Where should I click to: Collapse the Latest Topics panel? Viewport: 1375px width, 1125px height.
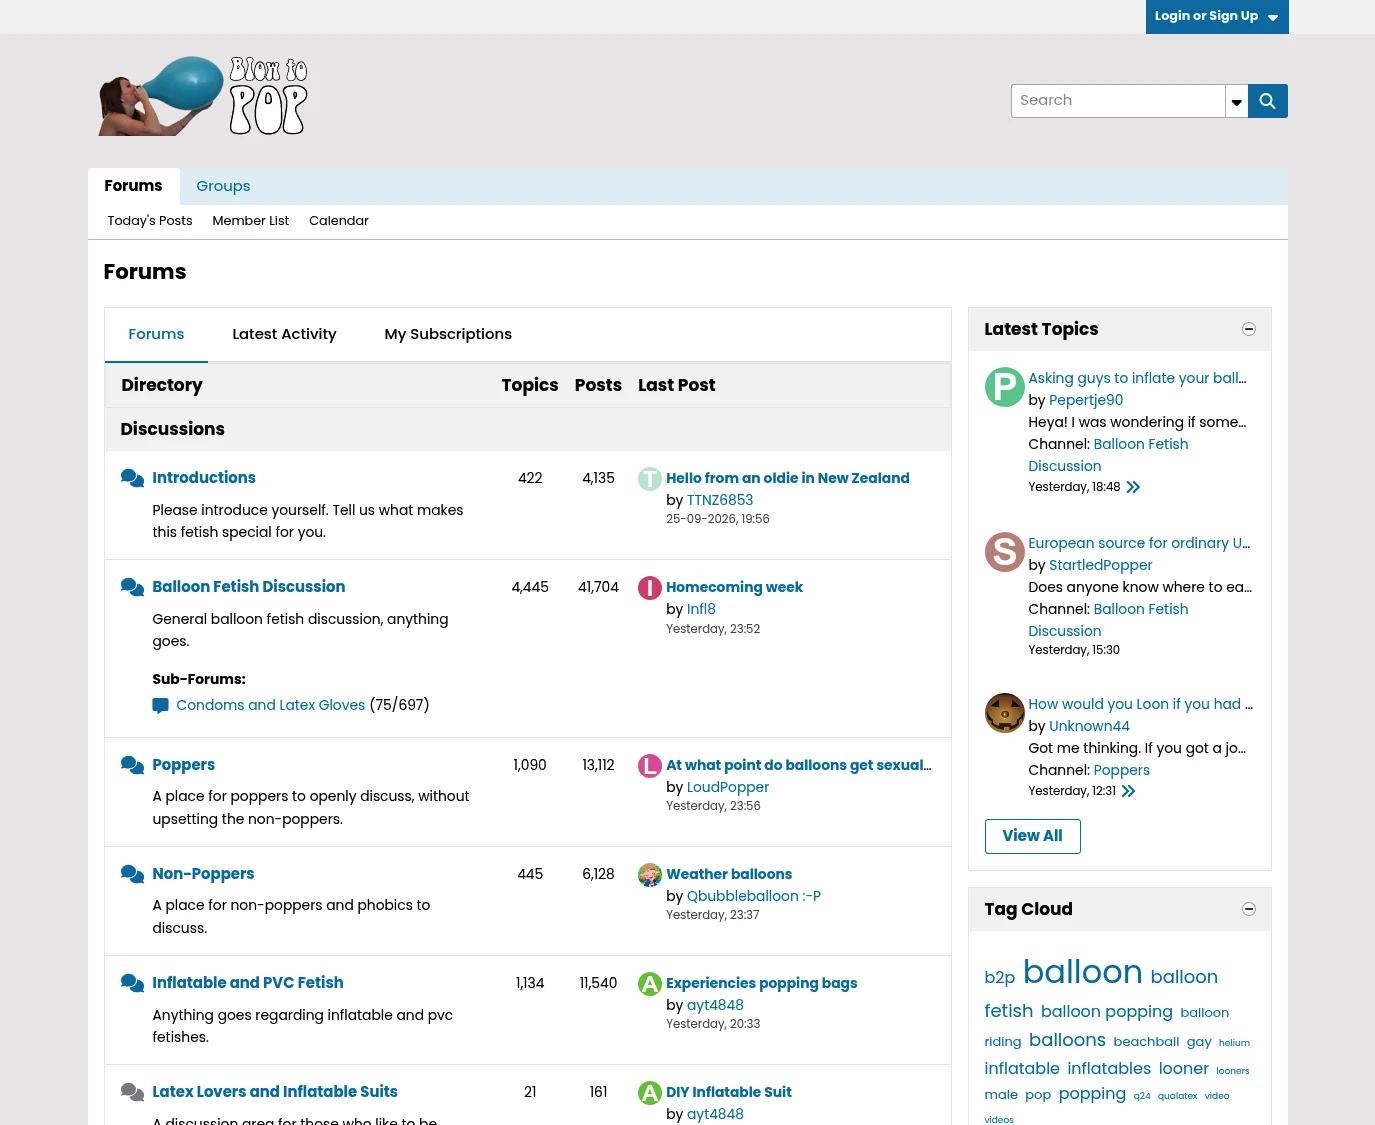coord(1249,329)
